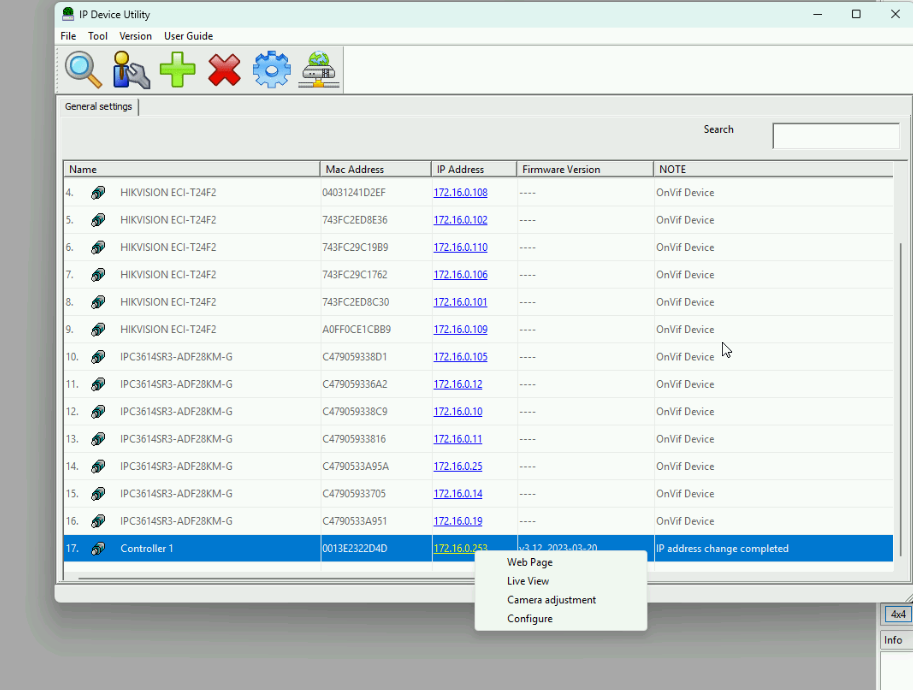
Task: Click the red X delete device icon
Action: click(x=224, y=70)
